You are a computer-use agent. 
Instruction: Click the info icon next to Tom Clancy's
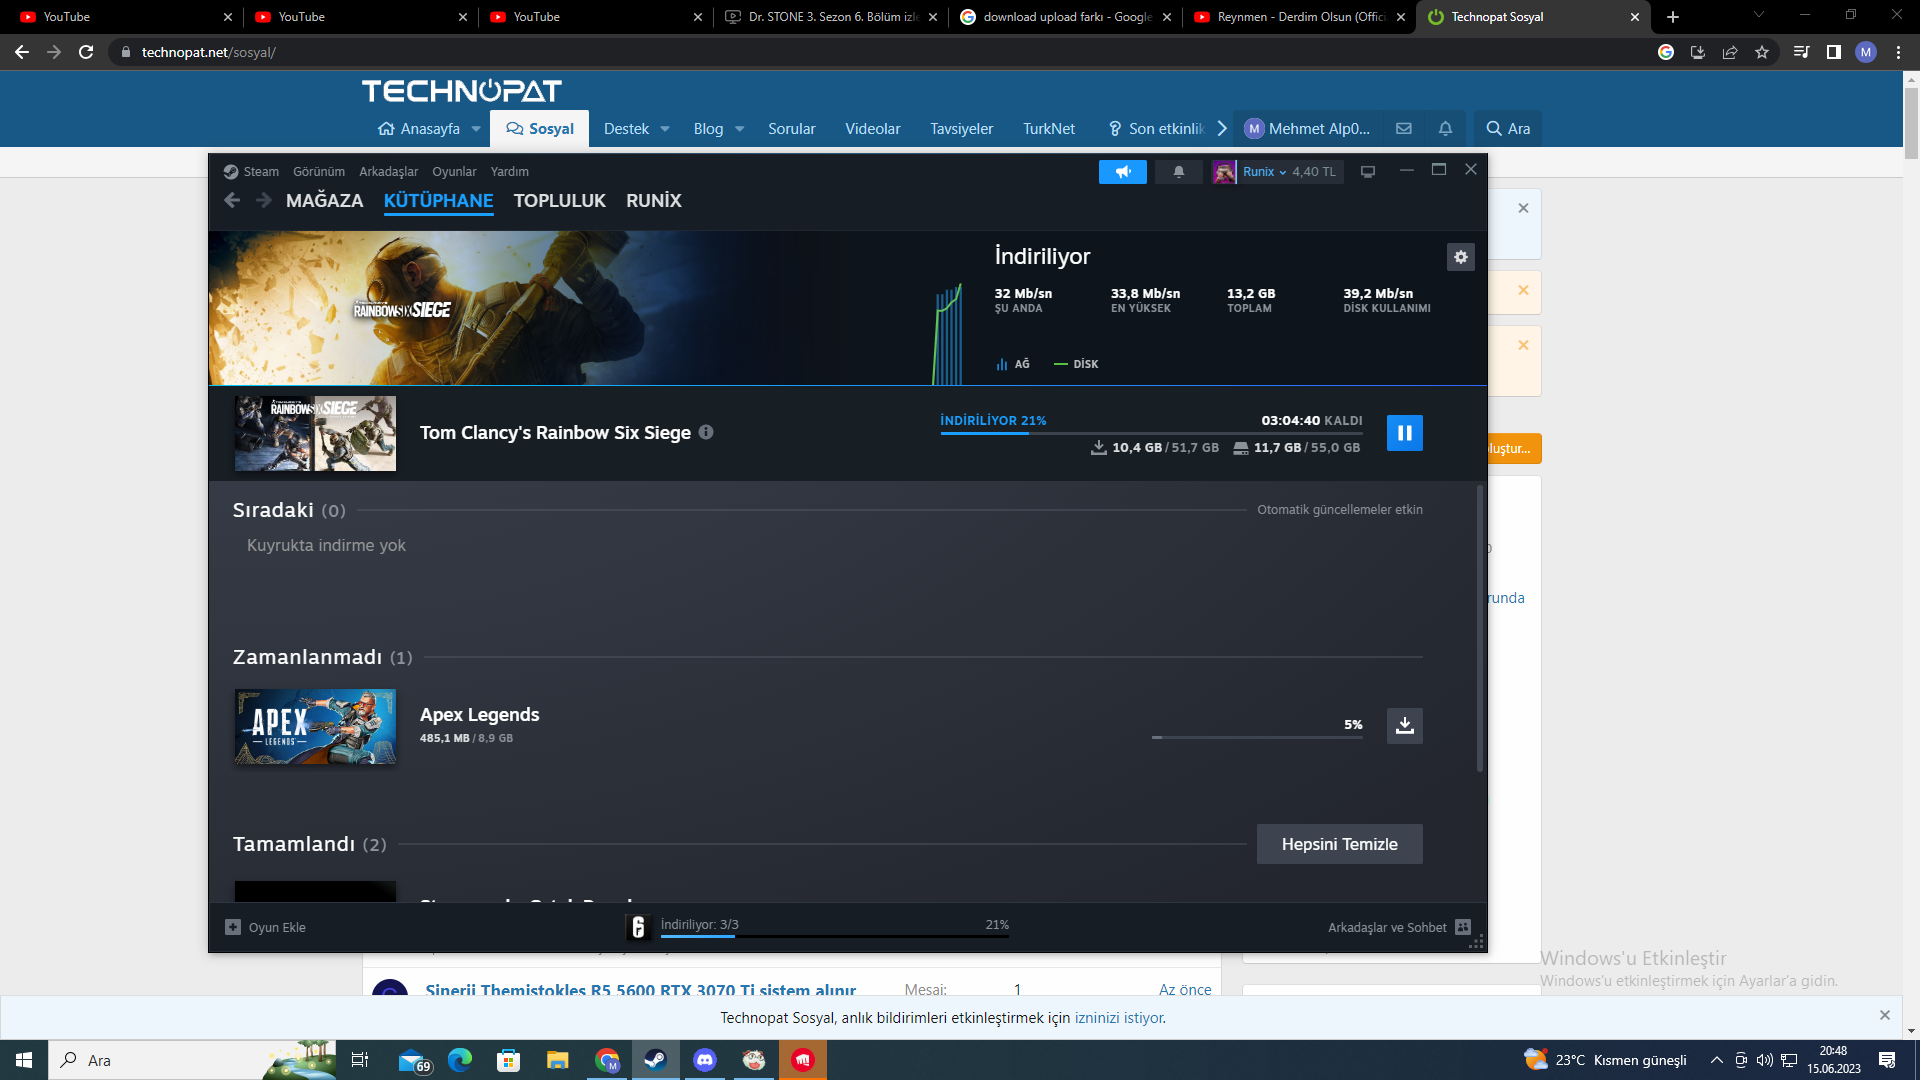707,432
